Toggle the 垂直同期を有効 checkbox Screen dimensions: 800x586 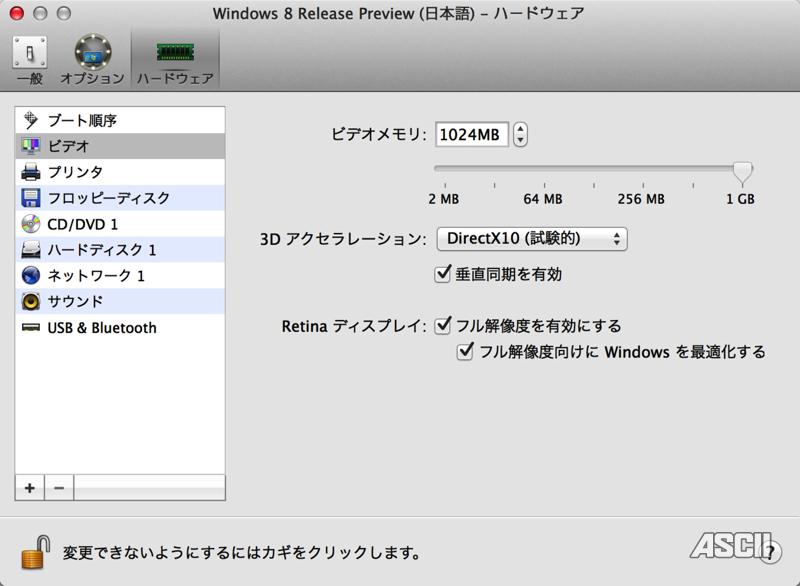[x=442, y=274]
